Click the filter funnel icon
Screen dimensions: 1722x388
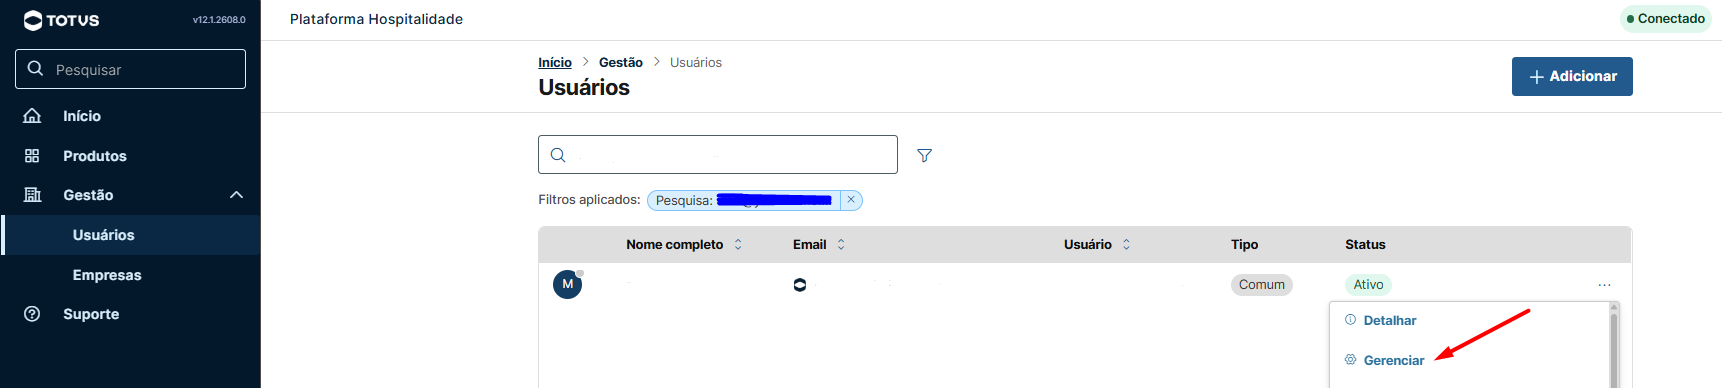click(x=924, y=155)
